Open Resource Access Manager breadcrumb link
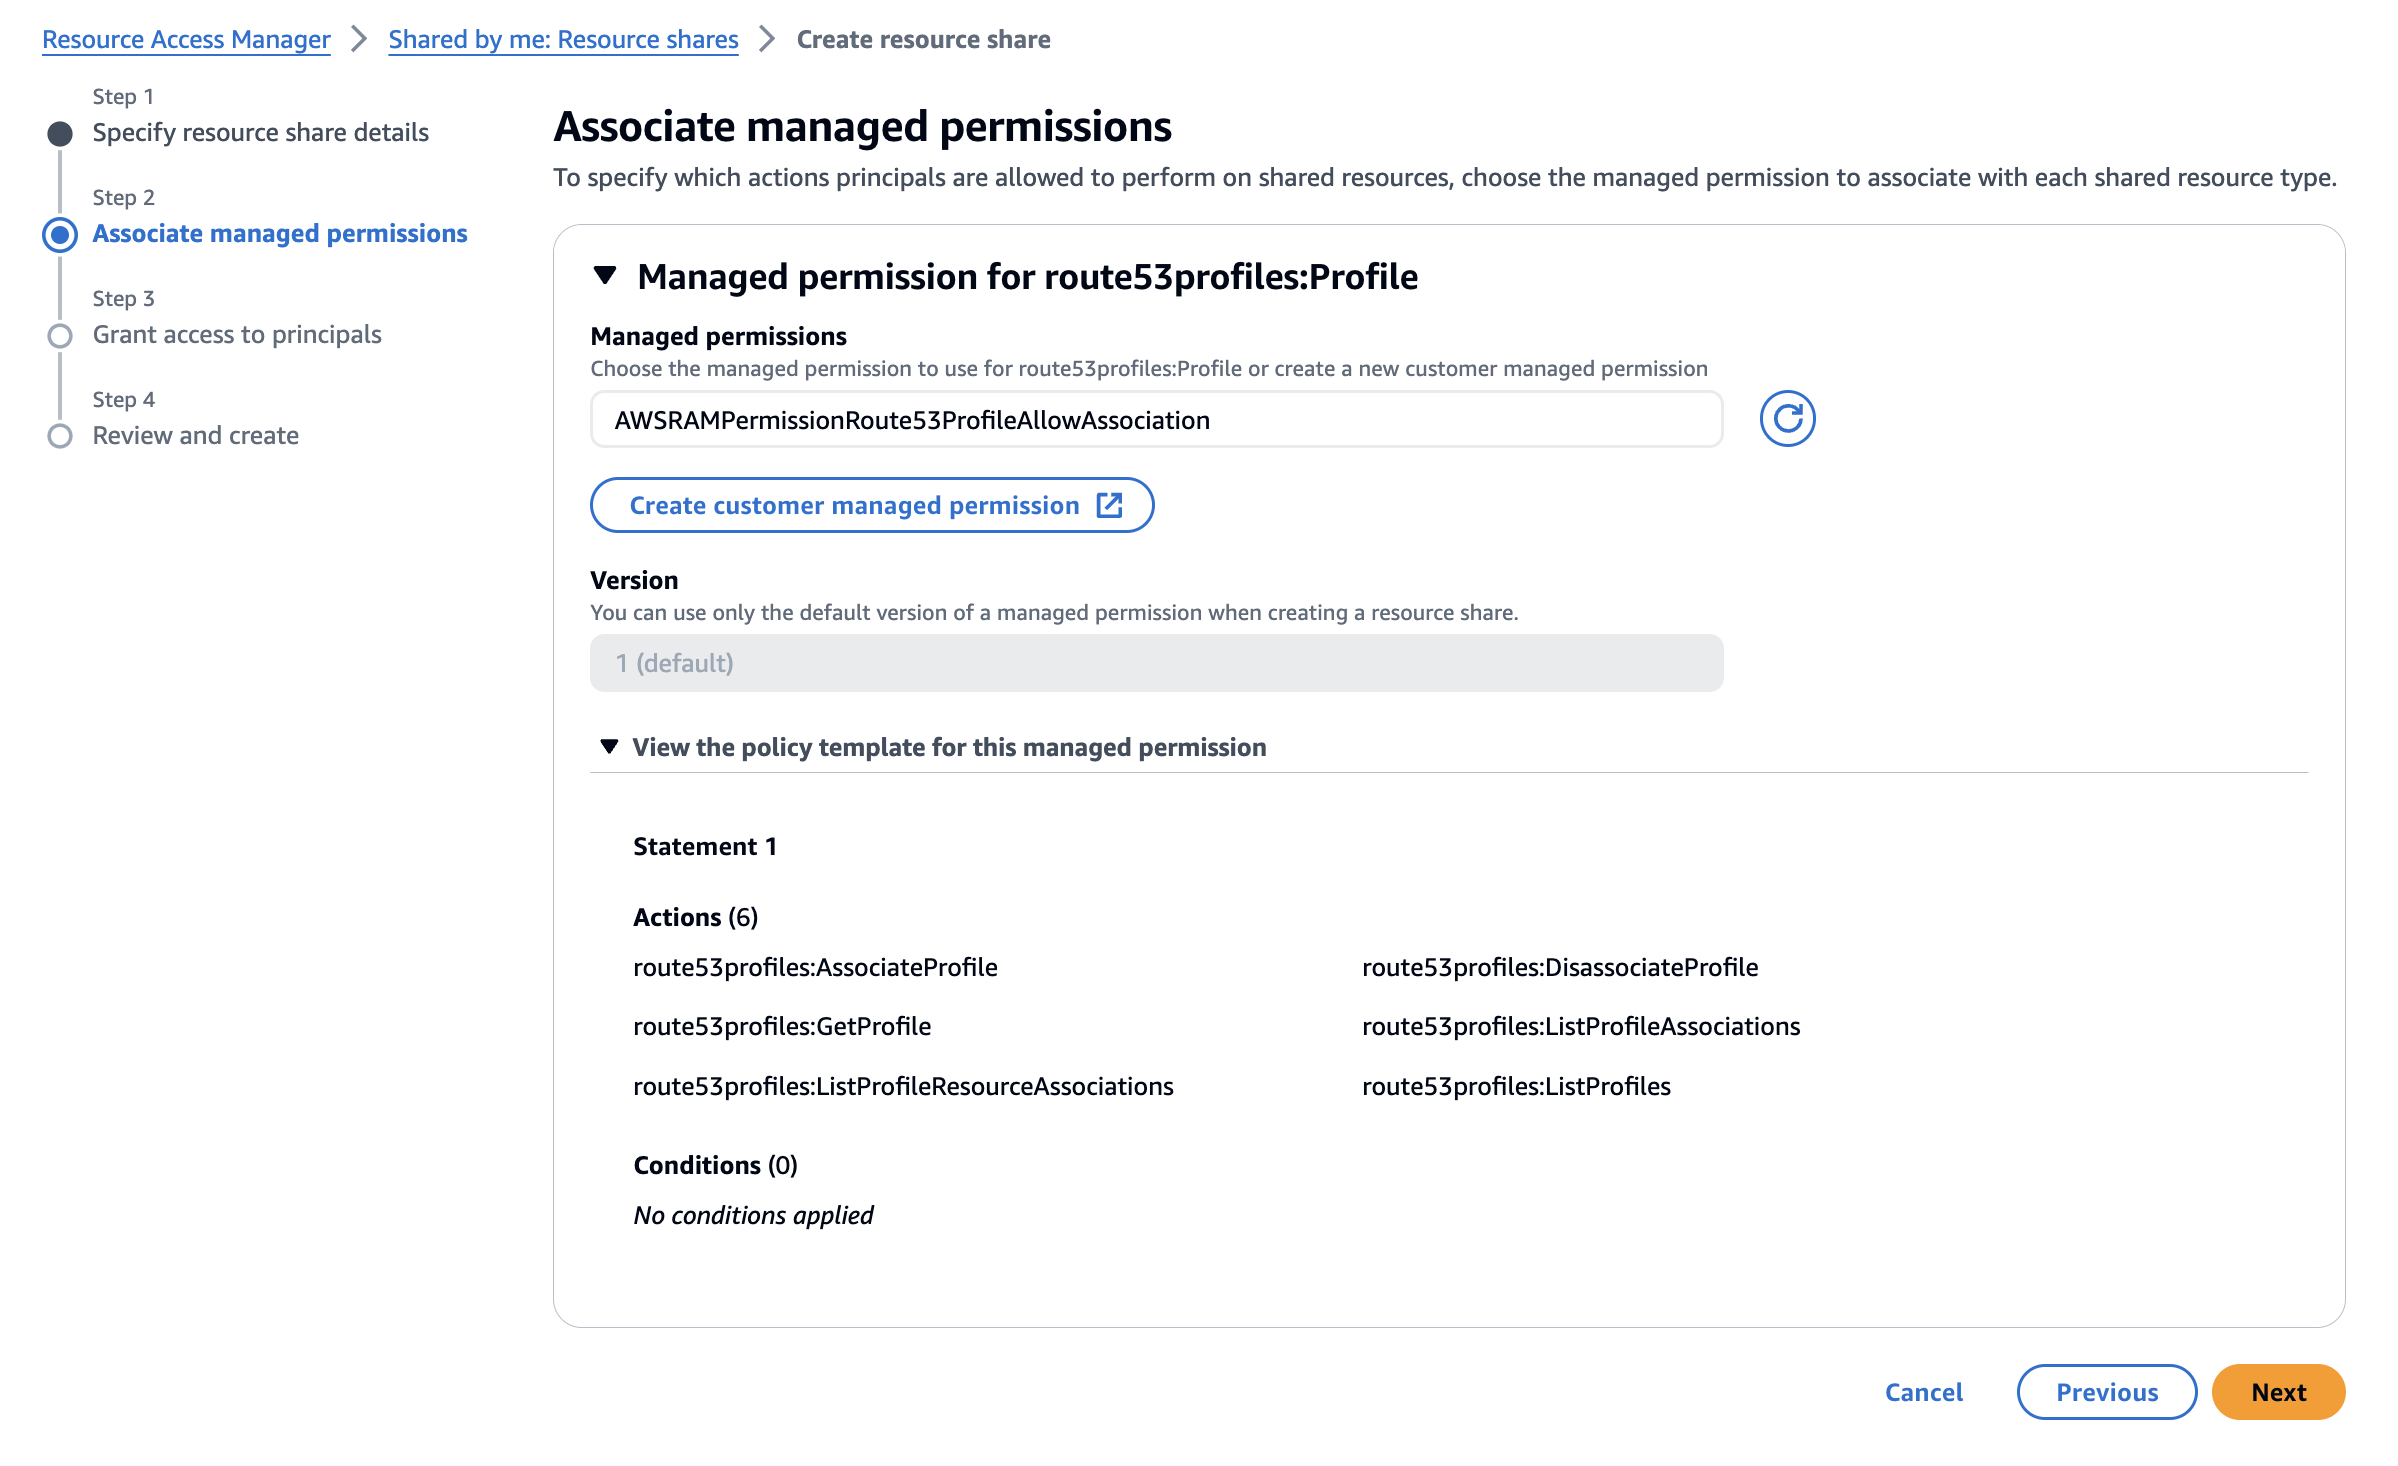Screen dimensions: 2398x1466 pyautogui.click(x=186, y=40)
